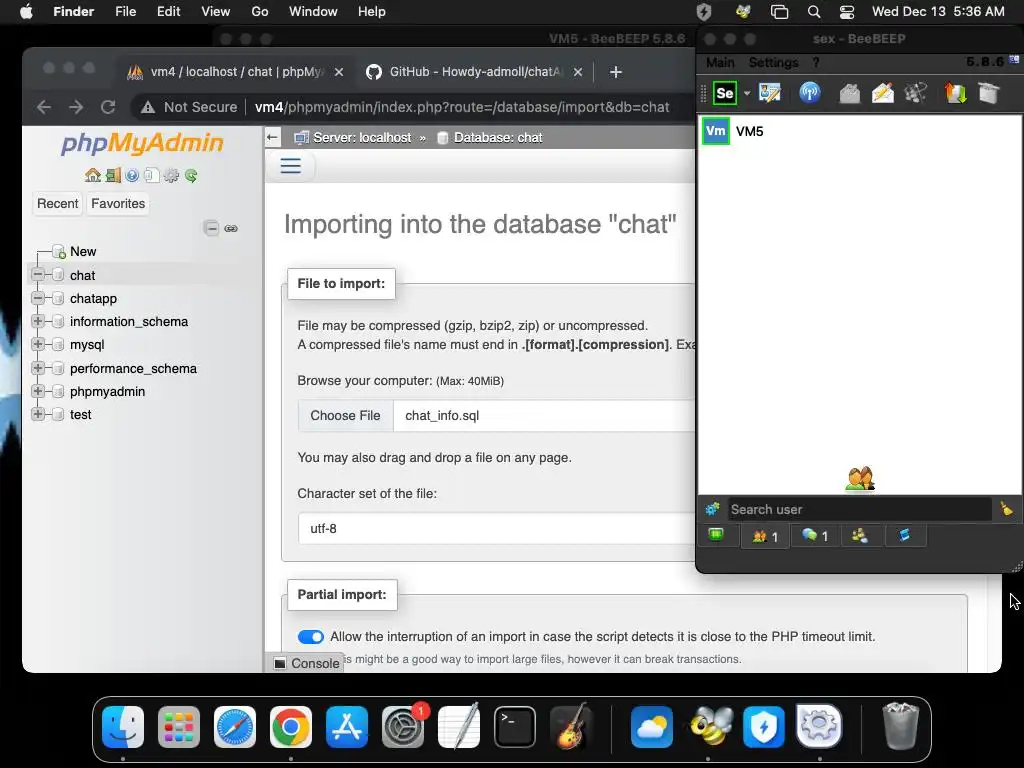Open BeeBEEP Settings menu
The width and height of the screenshot is (1024, 768).
773,63
